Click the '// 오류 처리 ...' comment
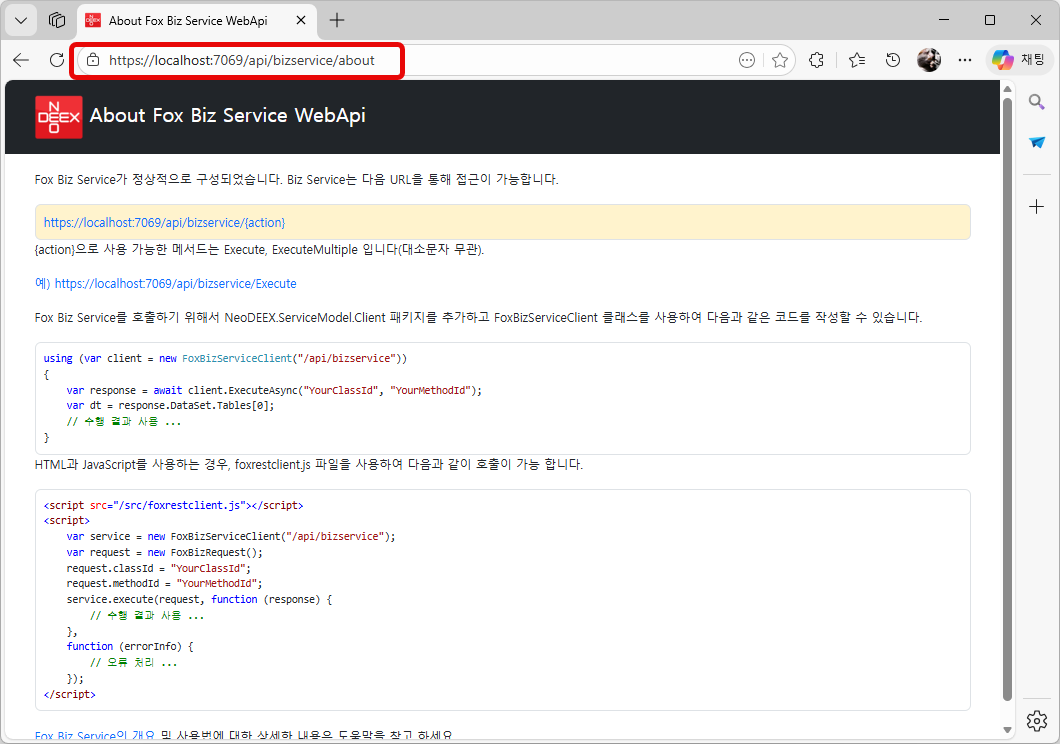 (133, 662)
